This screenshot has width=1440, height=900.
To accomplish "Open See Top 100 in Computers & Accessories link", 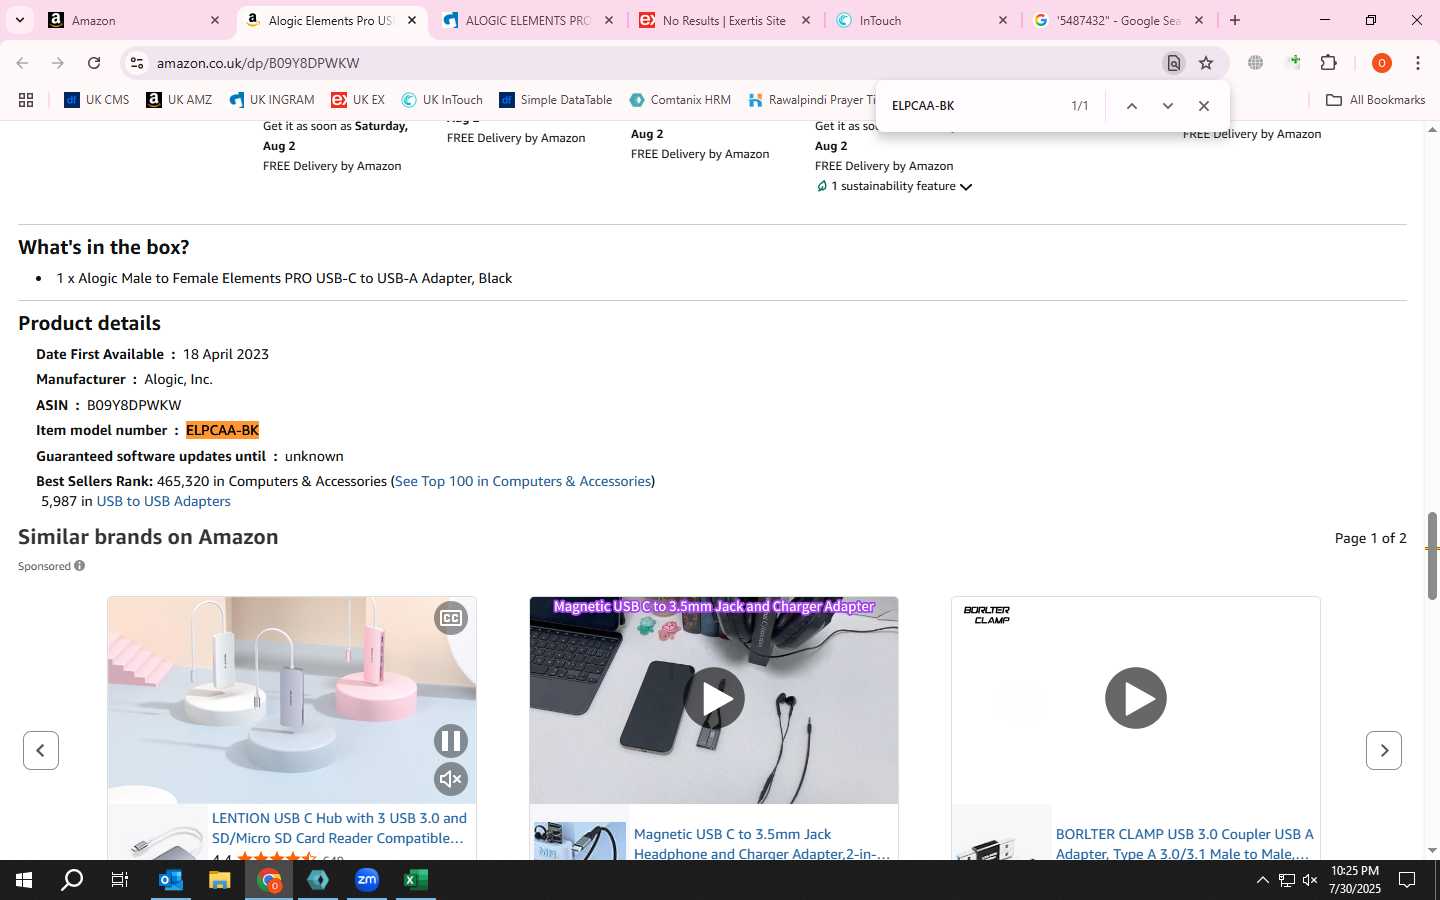I will (523, 481).
